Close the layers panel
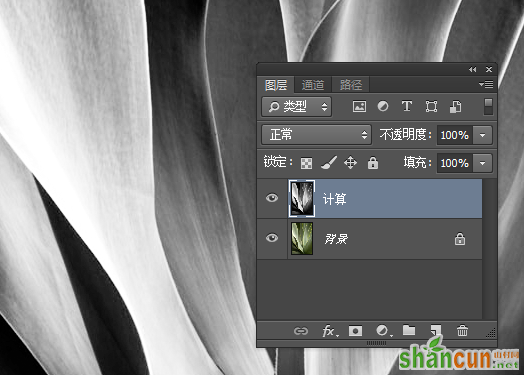Image resolution: width=524 pixels, height=375 pixels. (x=489, y=70)
